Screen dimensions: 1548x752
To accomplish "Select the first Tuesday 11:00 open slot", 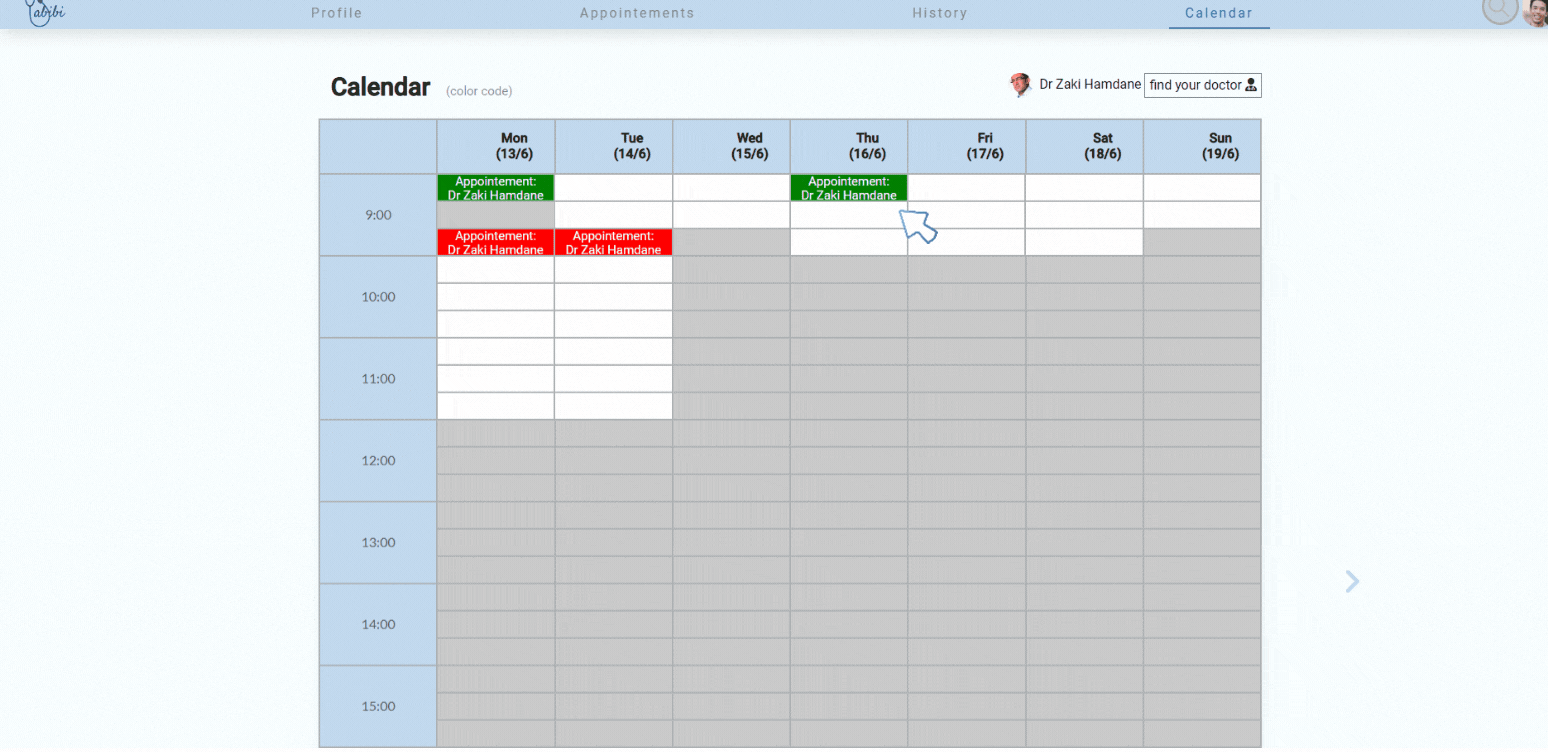I will coord(613,352).
